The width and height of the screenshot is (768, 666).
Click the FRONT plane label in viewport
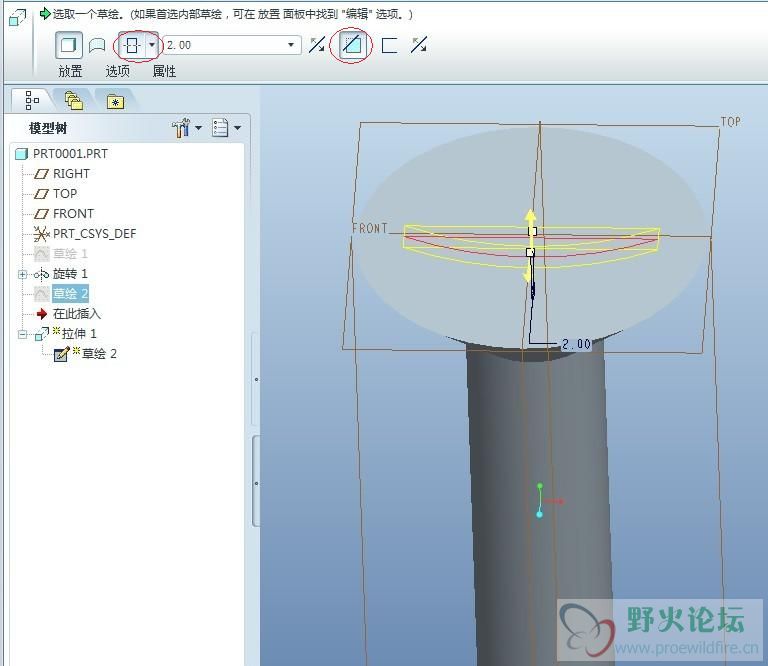[x=370, y=228]
